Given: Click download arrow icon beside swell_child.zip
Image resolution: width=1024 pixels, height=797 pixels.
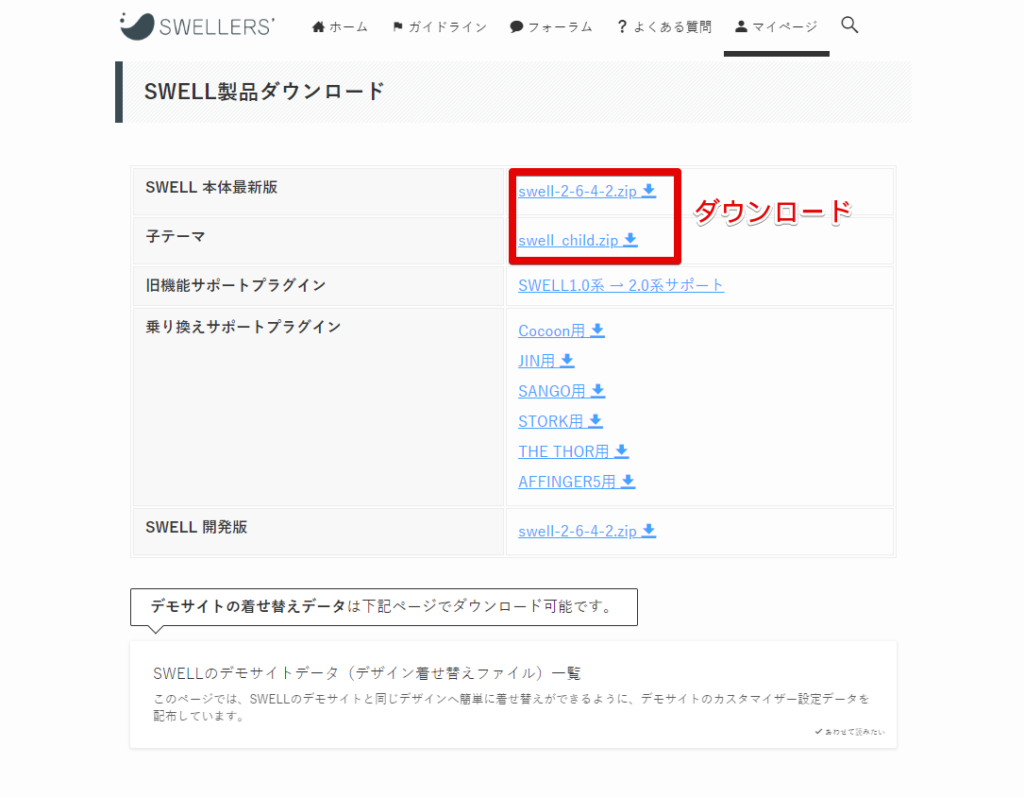Looking at the screenshot, I should [630, 239].
